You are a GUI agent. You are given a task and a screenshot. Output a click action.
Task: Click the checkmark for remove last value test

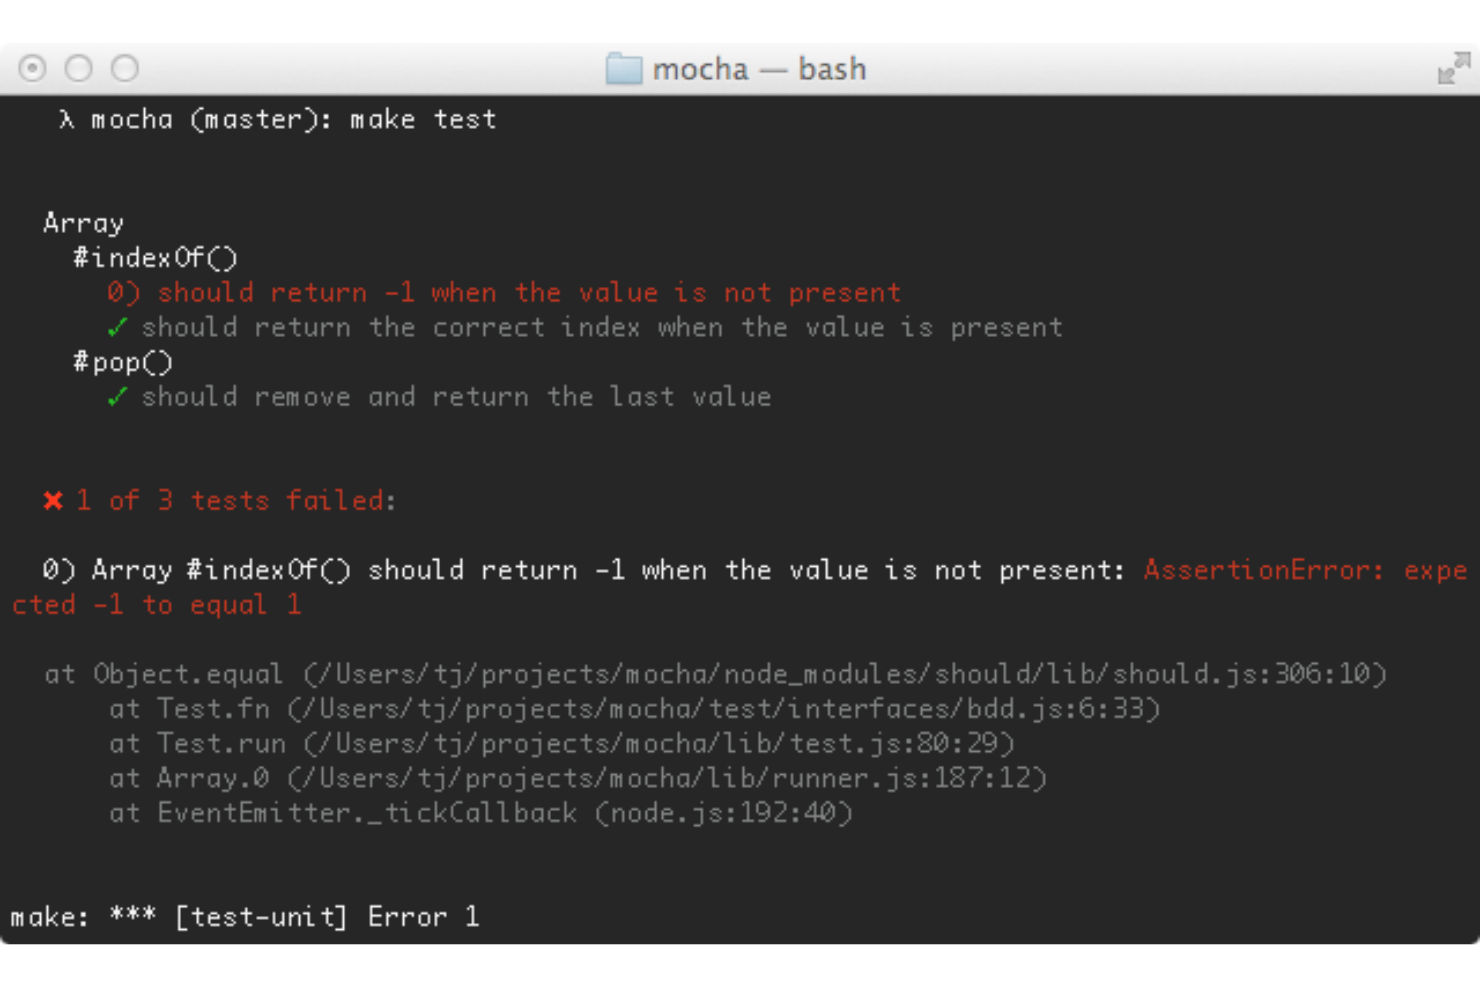(117, 397)
